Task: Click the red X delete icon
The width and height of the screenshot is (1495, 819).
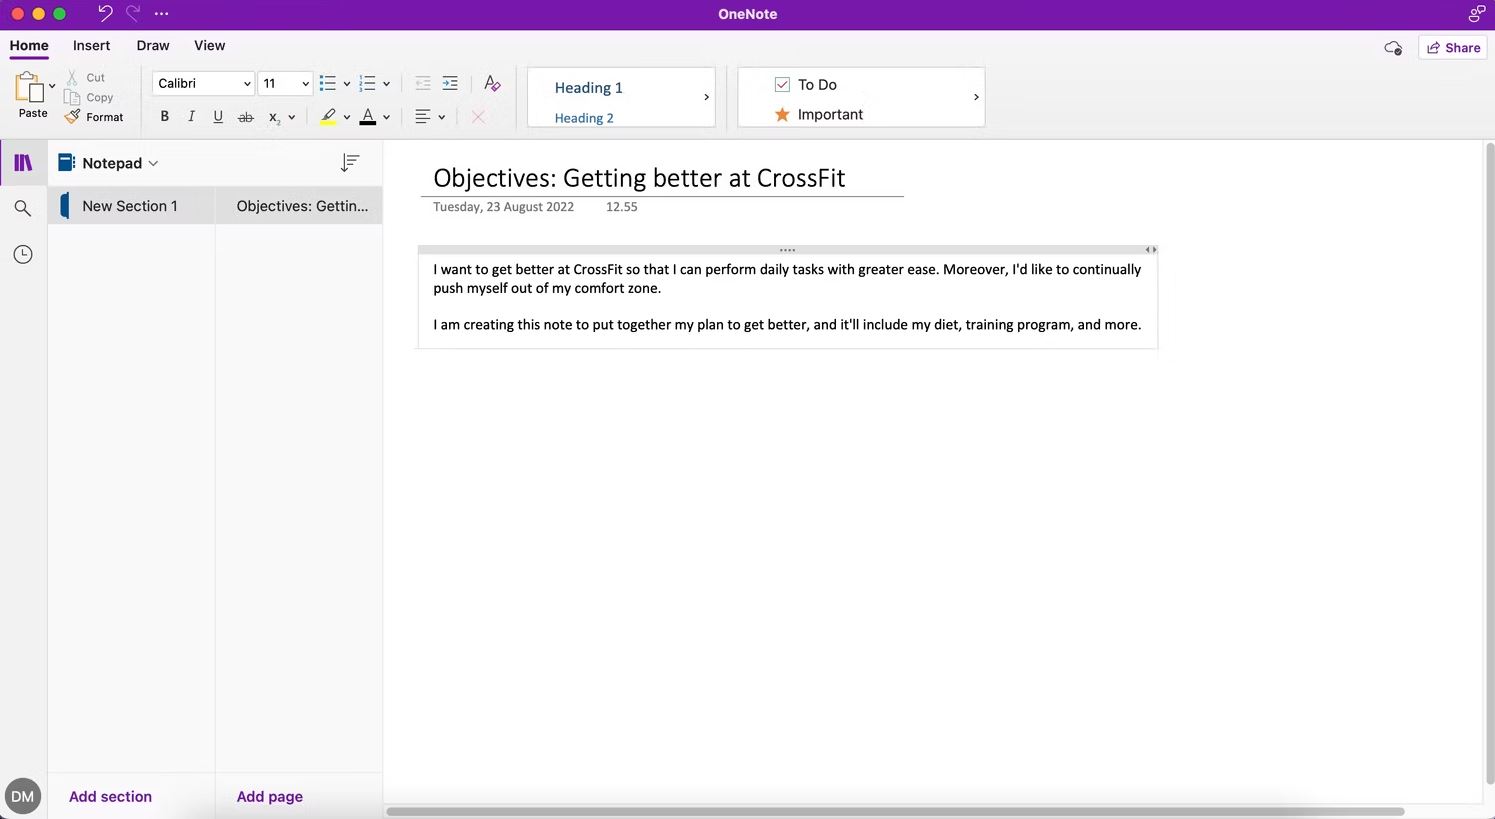Action: (x=478, y=117)
